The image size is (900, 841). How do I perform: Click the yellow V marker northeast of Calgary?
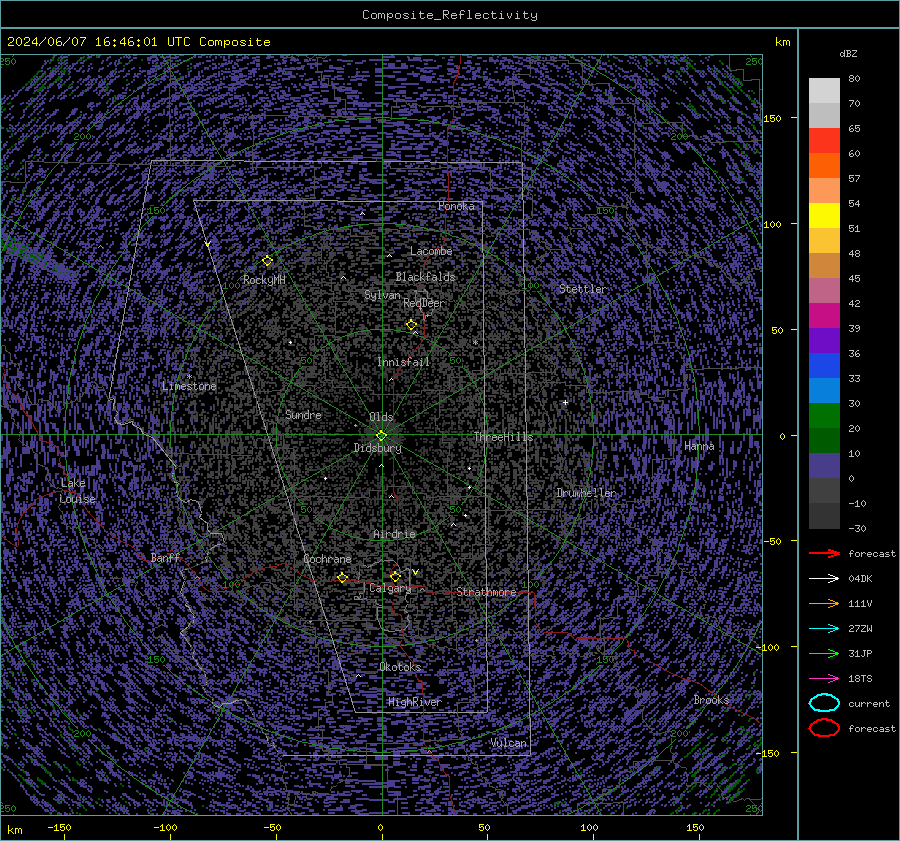(415, 572)
